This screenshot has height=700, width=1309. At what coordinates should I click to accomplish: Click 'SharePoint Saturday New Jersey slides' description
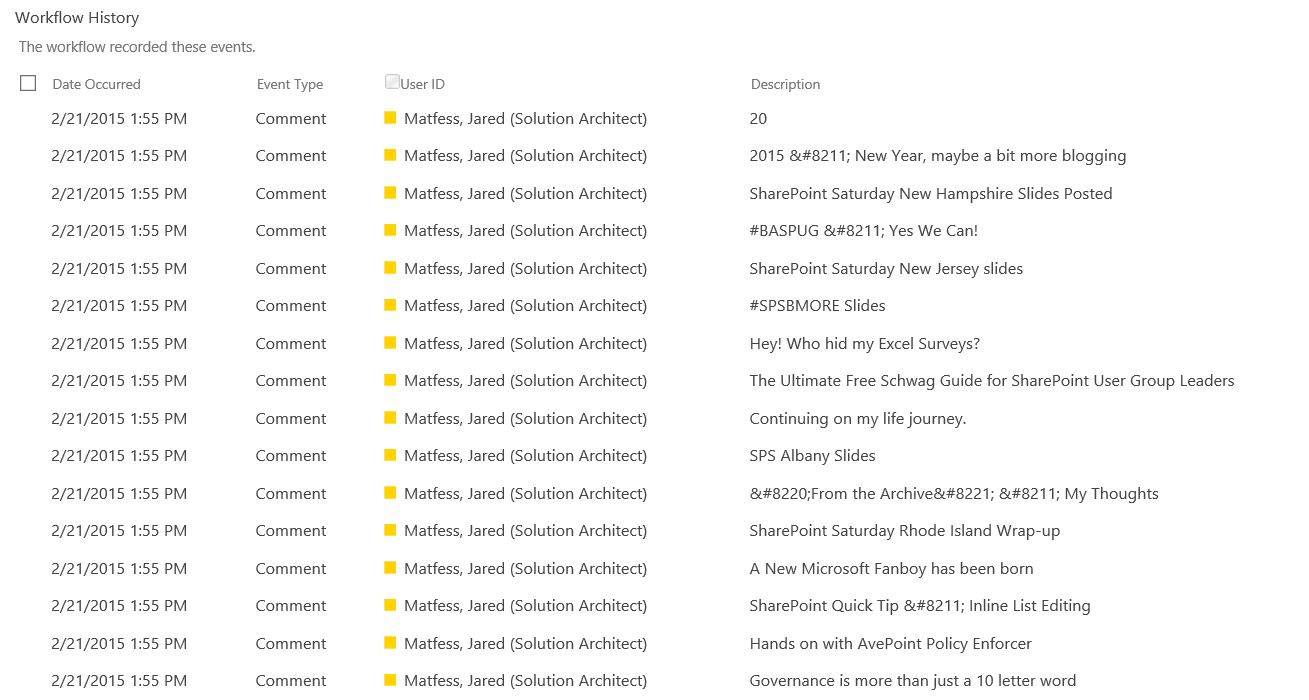(x=885, y=269)
